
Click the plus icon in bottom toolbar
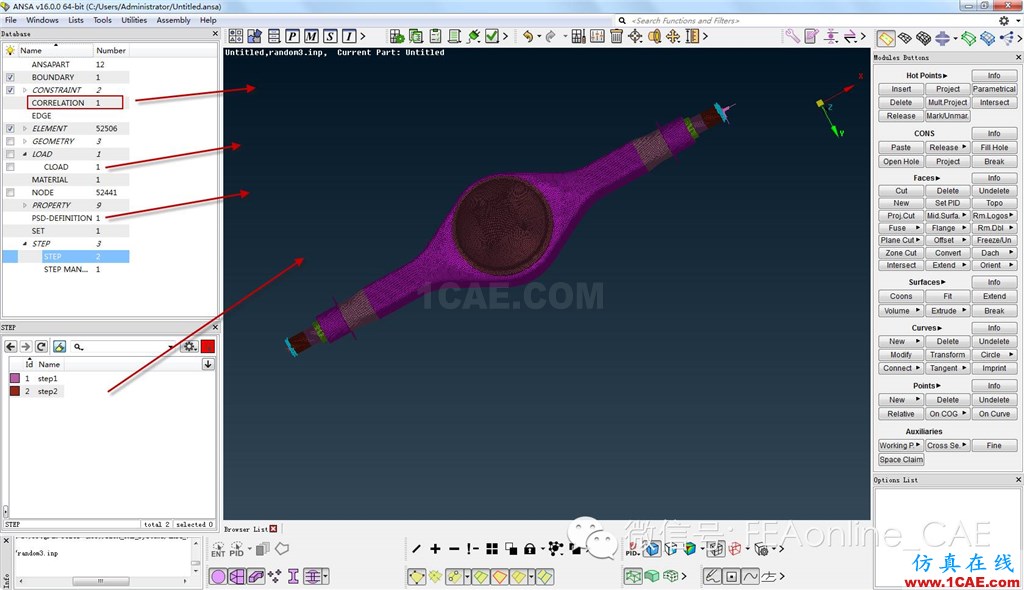pyautogui.click(x=435, y=549)
